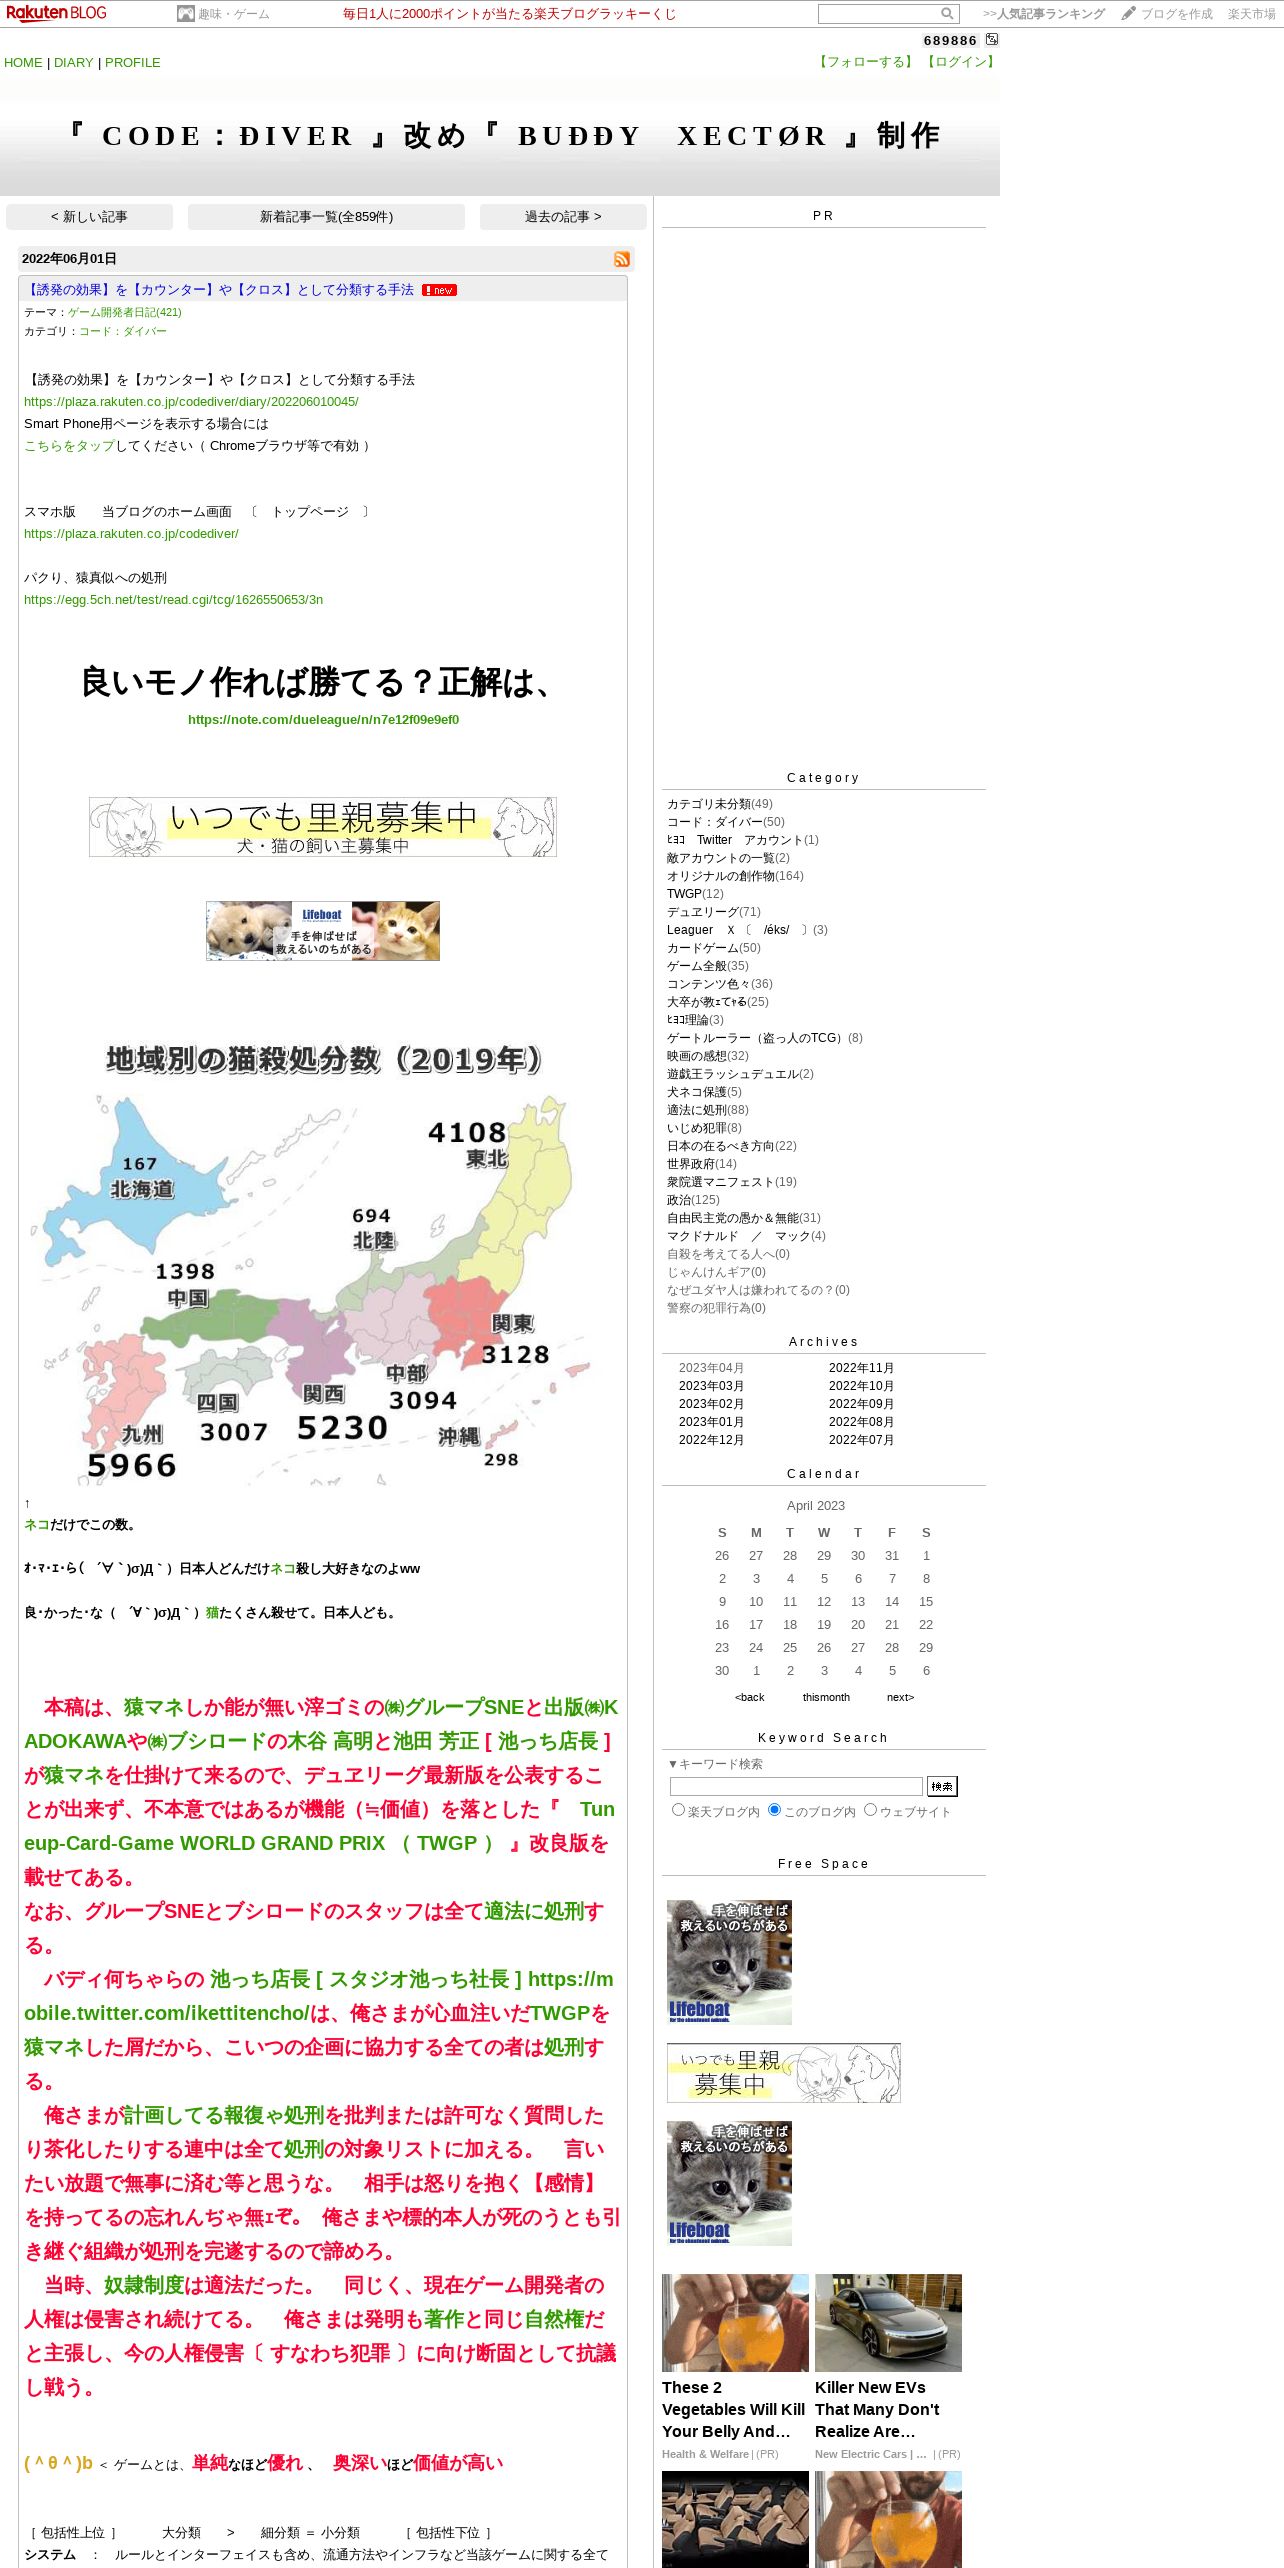Click the keyword search input field
Image resolution: width=1284 pixels, height=2568 pixels.
796,1786
